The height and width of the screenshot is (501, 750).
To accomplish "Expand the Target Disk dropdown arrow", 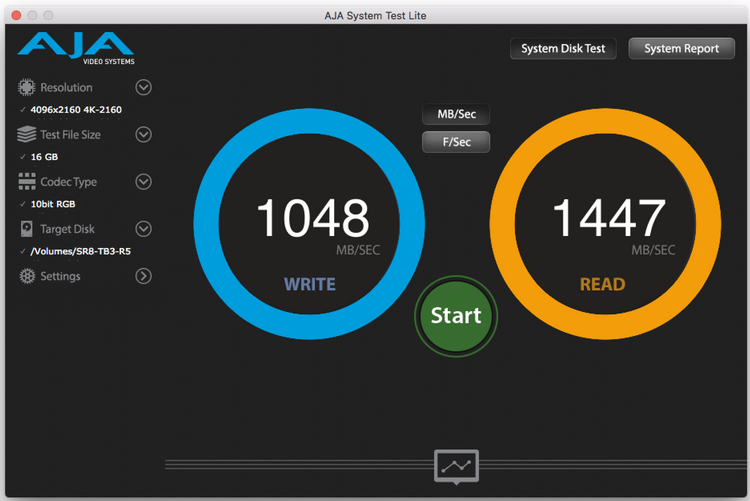I will coord(143,229).
